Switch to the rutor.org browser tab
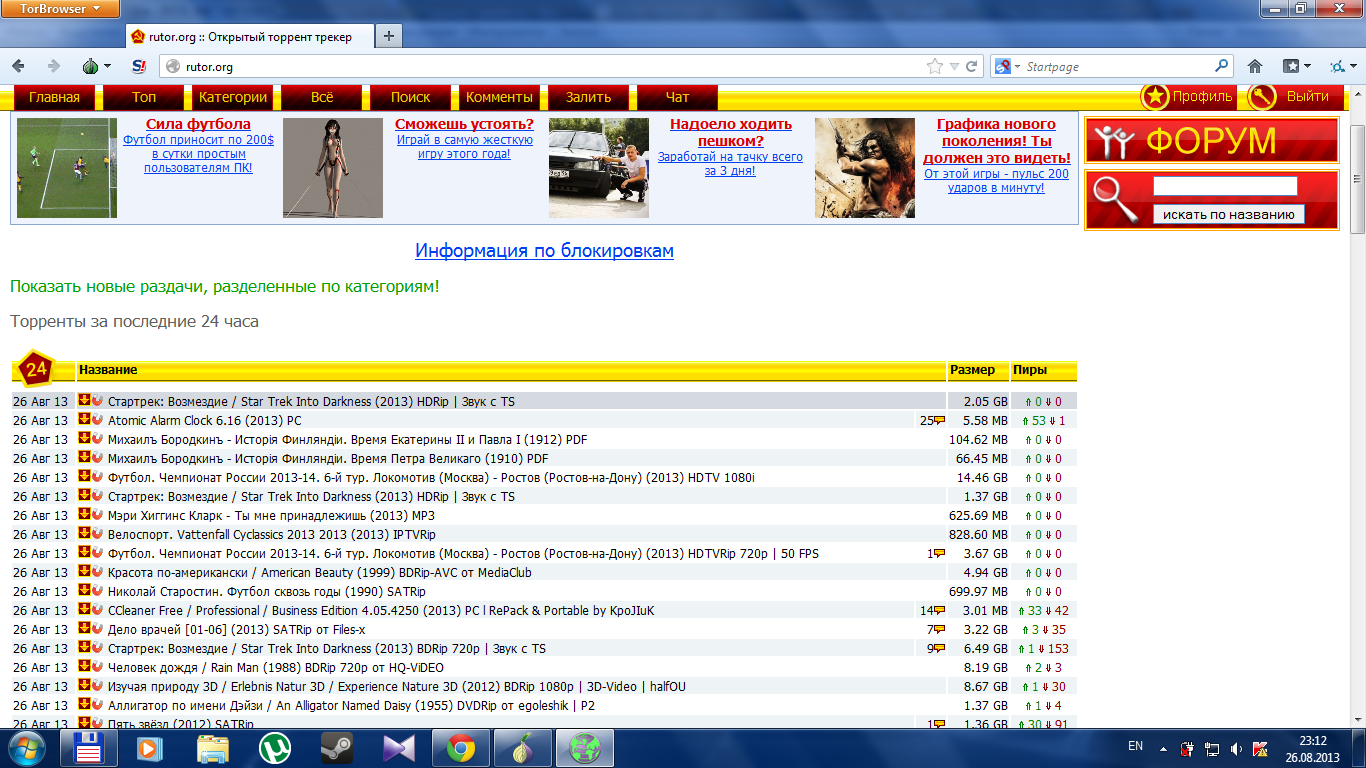The image size is (1366, 768). tap(249, 37)
